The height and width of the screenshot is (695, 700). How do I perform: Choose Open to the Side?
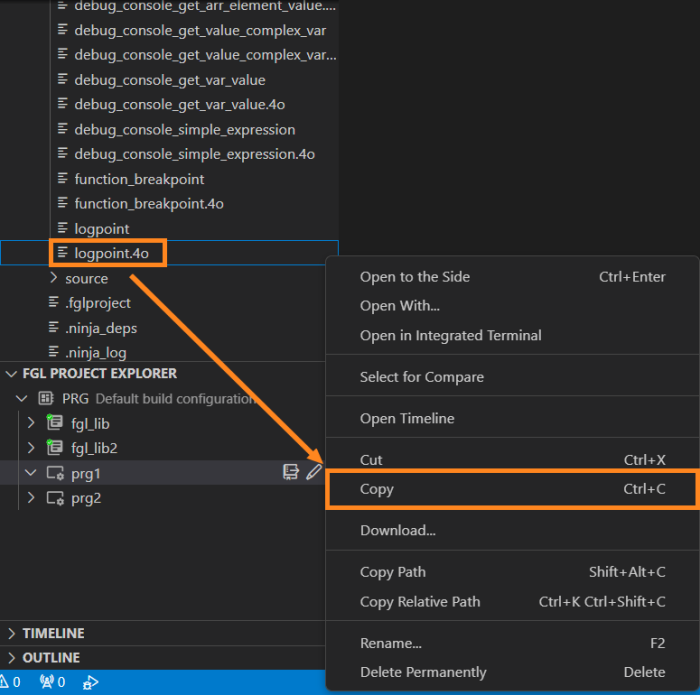coord(414,277)
